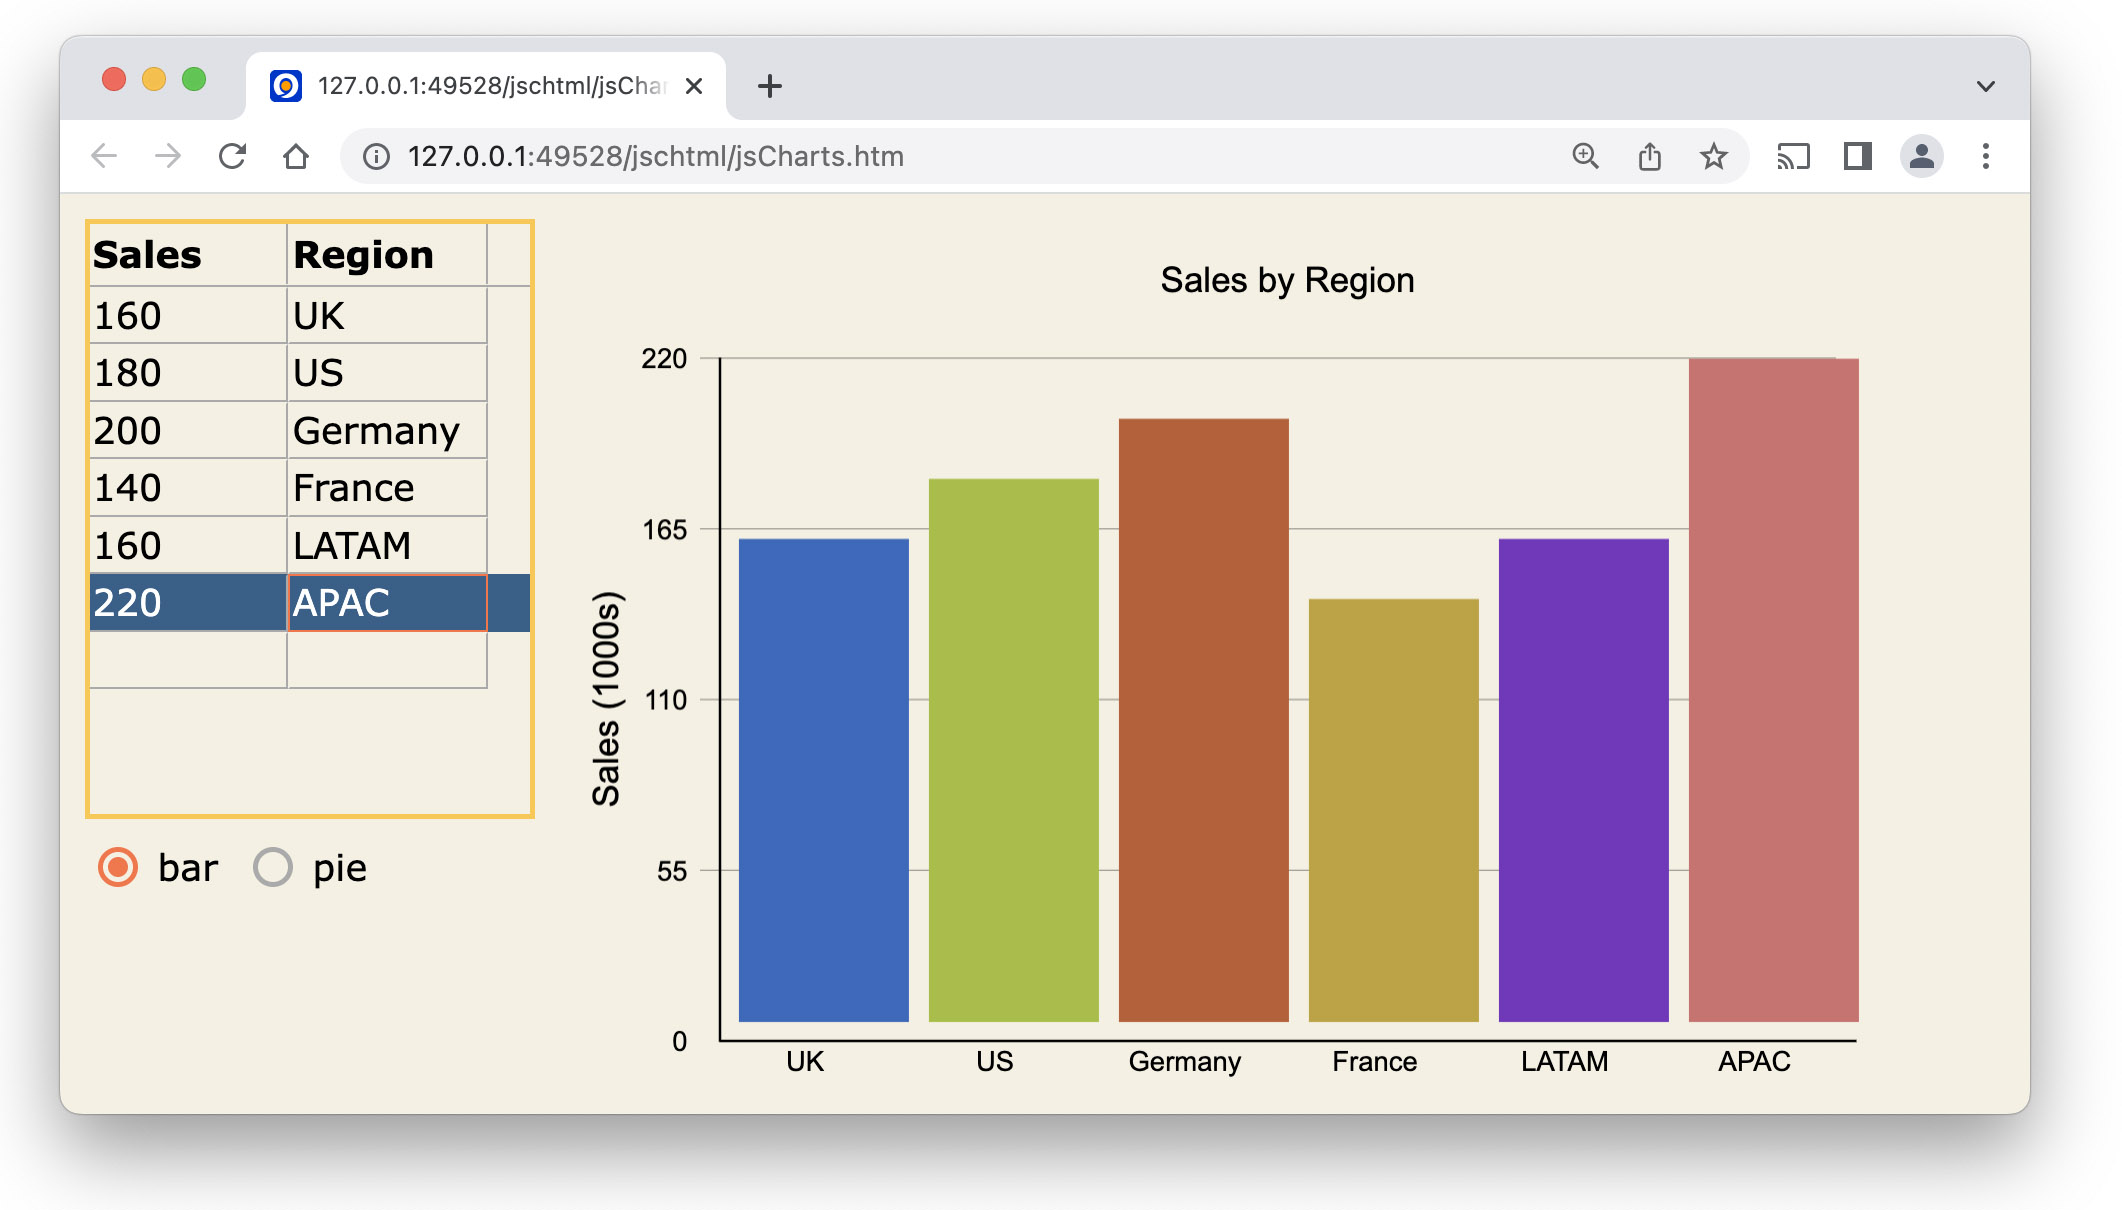
Task: Click the share icon in the toolbar
Action: [x=1650, y=156]
